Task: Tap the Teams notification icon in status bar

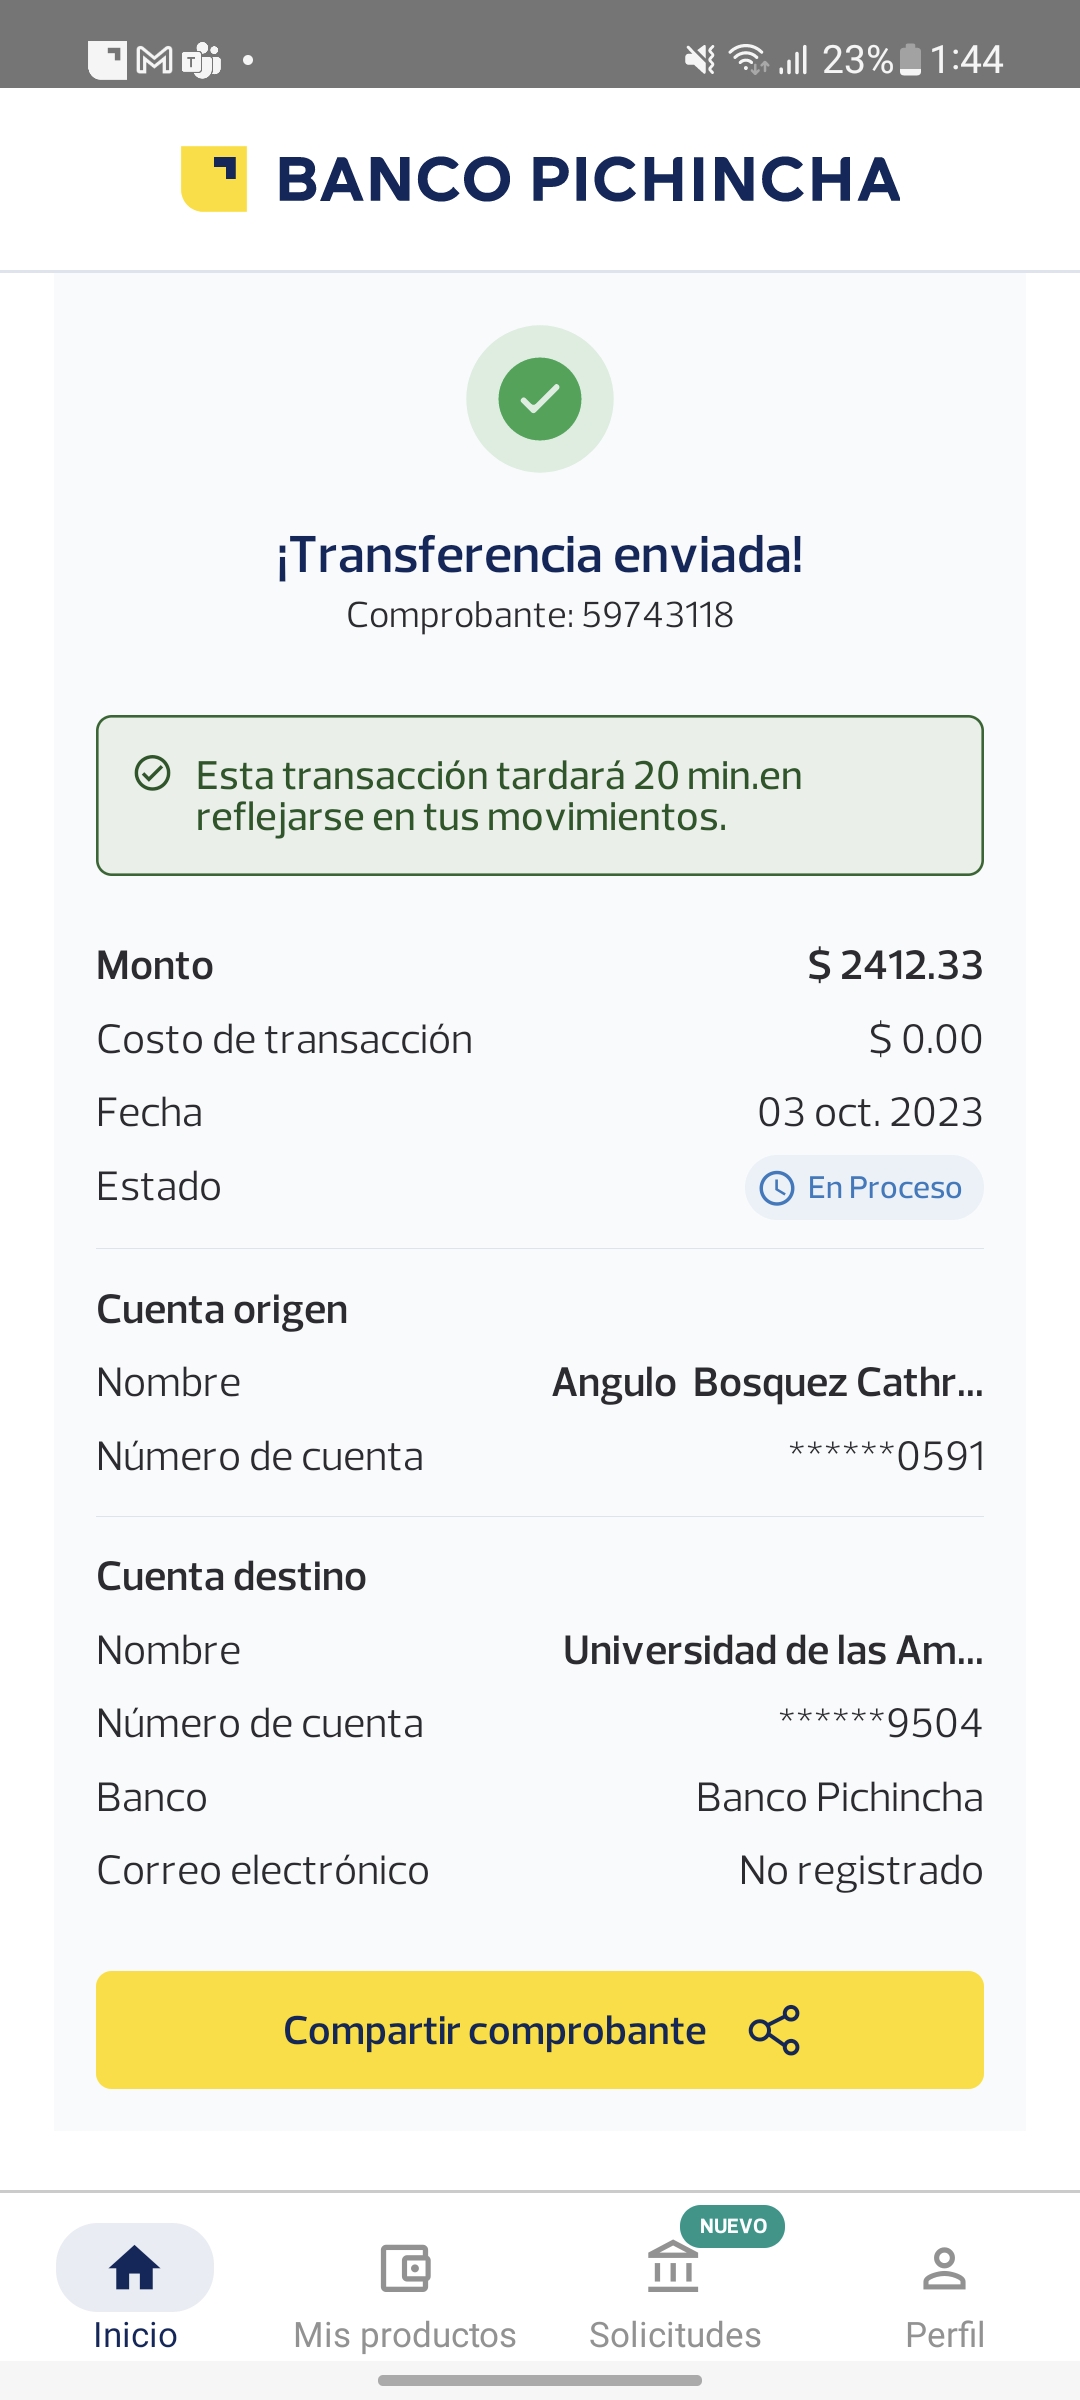Action: click(202, 60)
